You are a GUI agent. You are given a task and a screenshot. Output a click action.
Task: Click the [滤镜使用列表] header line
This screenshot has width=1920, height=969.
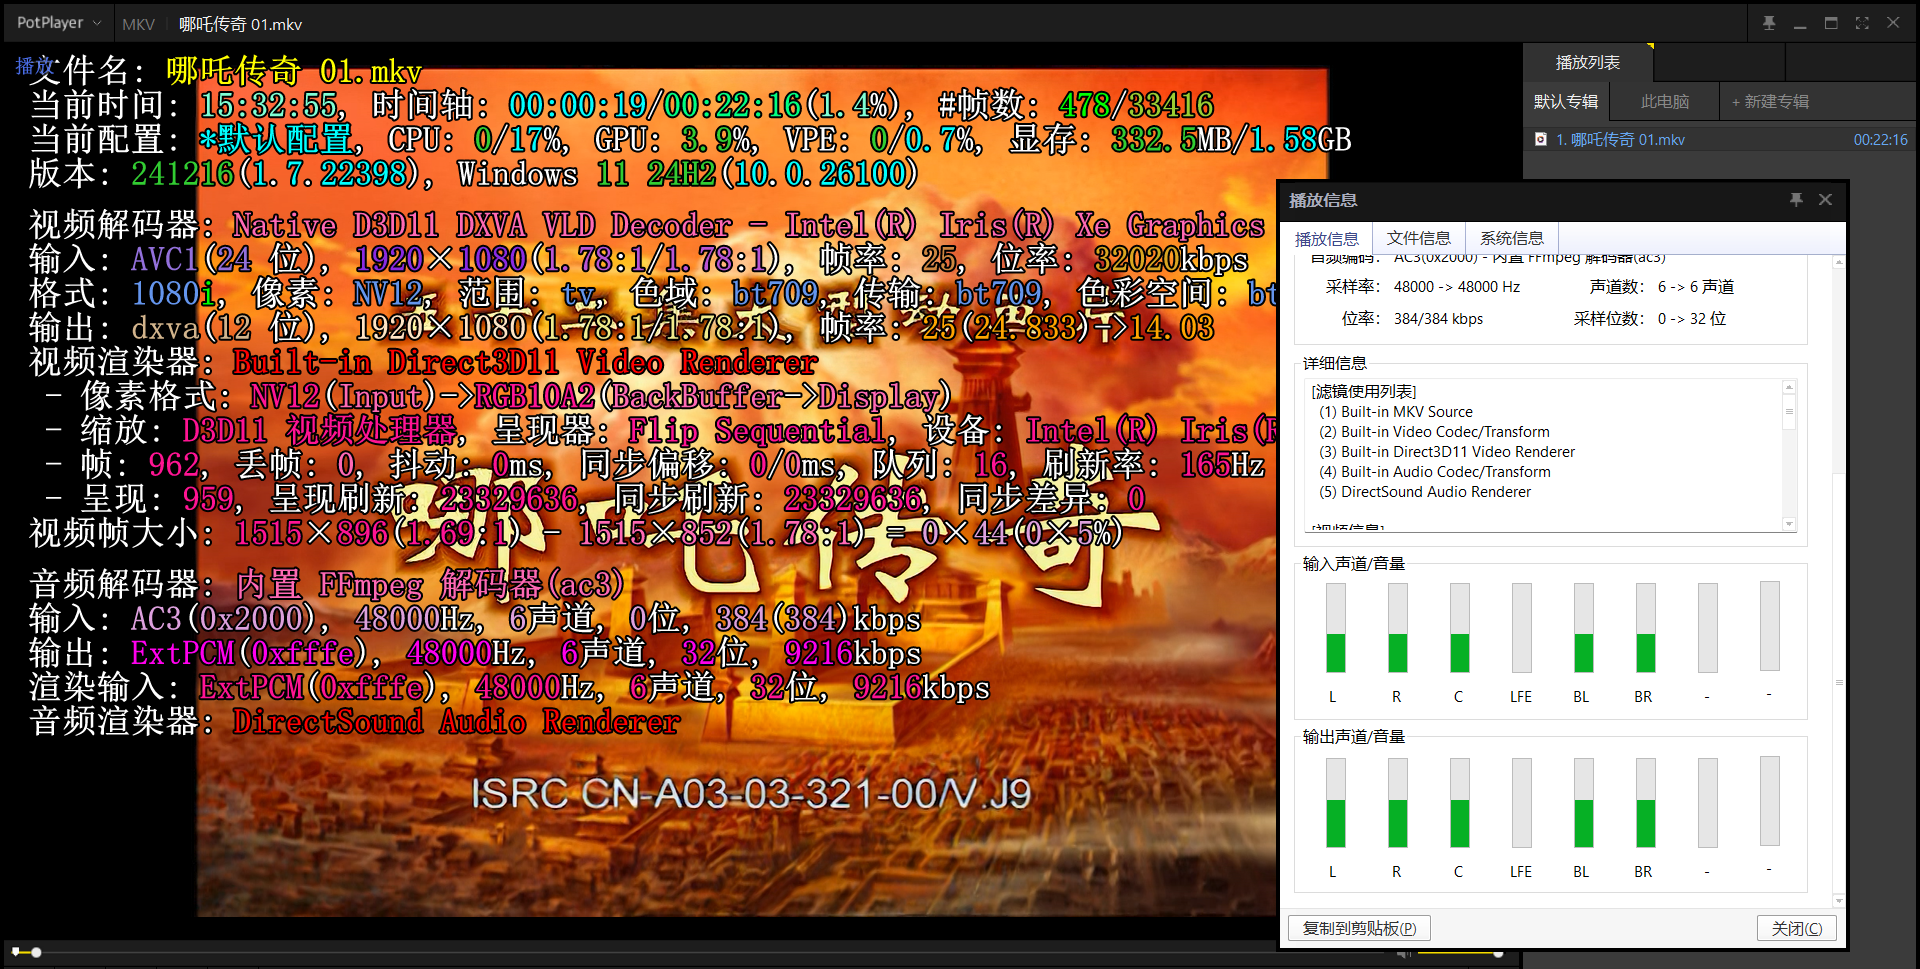[1364, 391]
